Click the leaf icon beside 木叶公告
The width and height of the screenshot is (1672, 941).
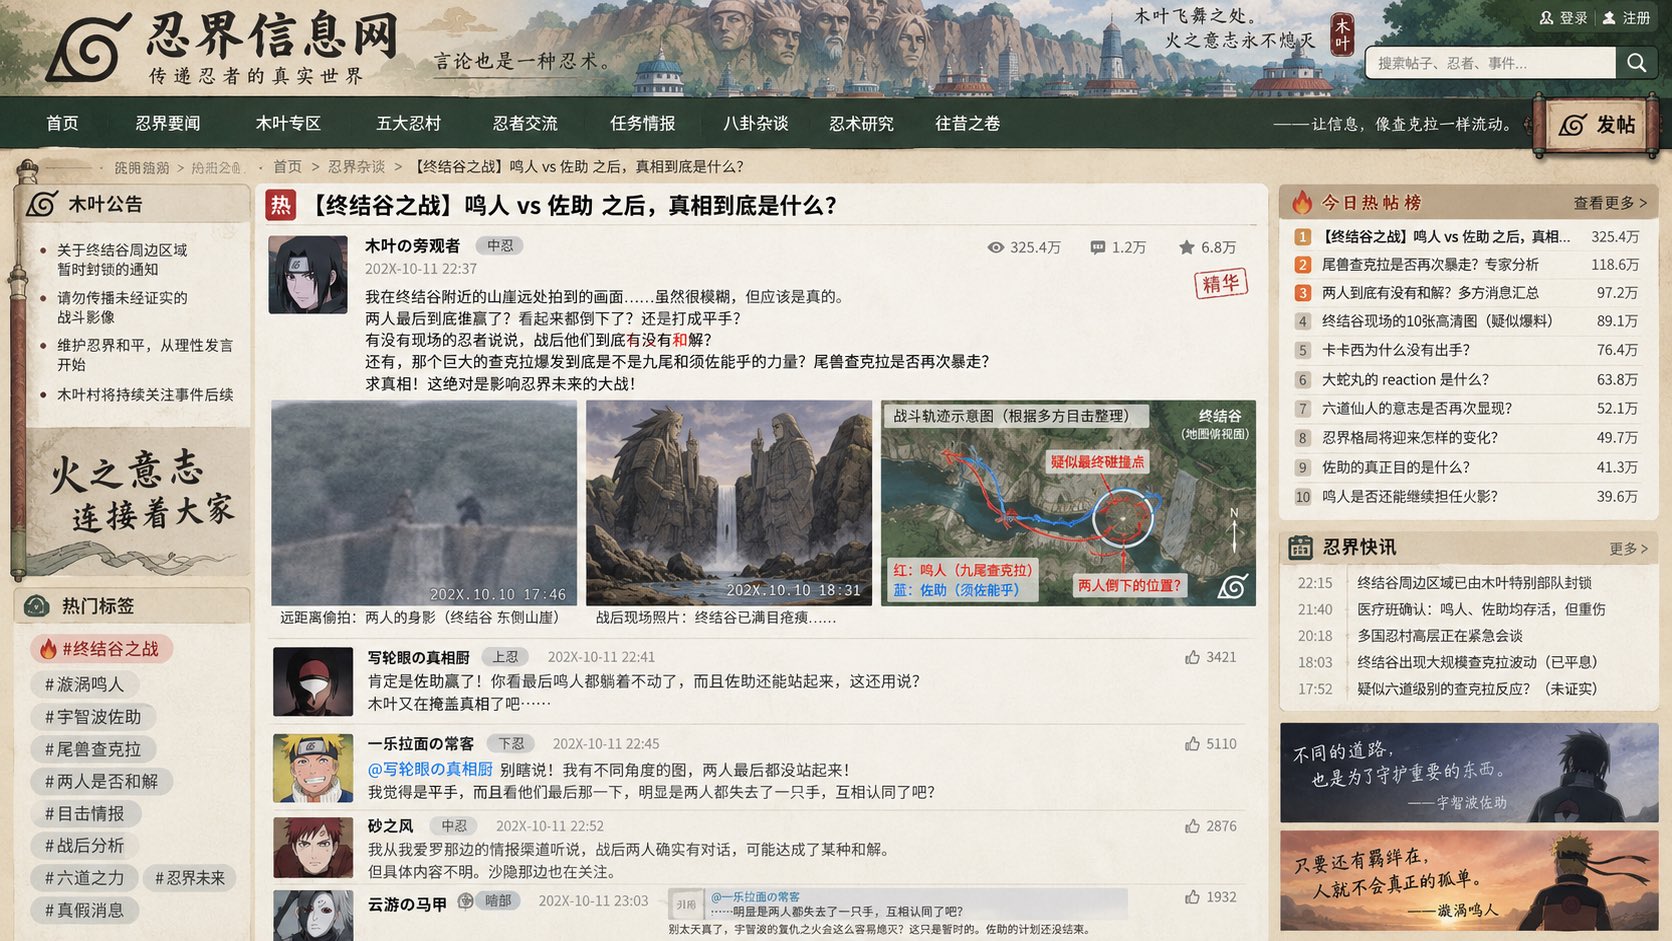pos(42,204)
